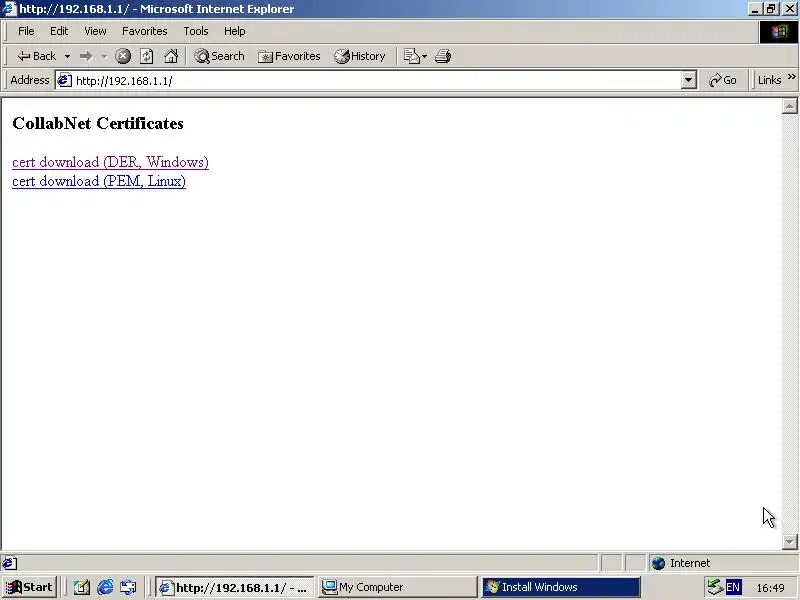This screenshot has height=600, width=800.
Task: Click Show Desktop quick launch icon
Action: pos(82,587)
